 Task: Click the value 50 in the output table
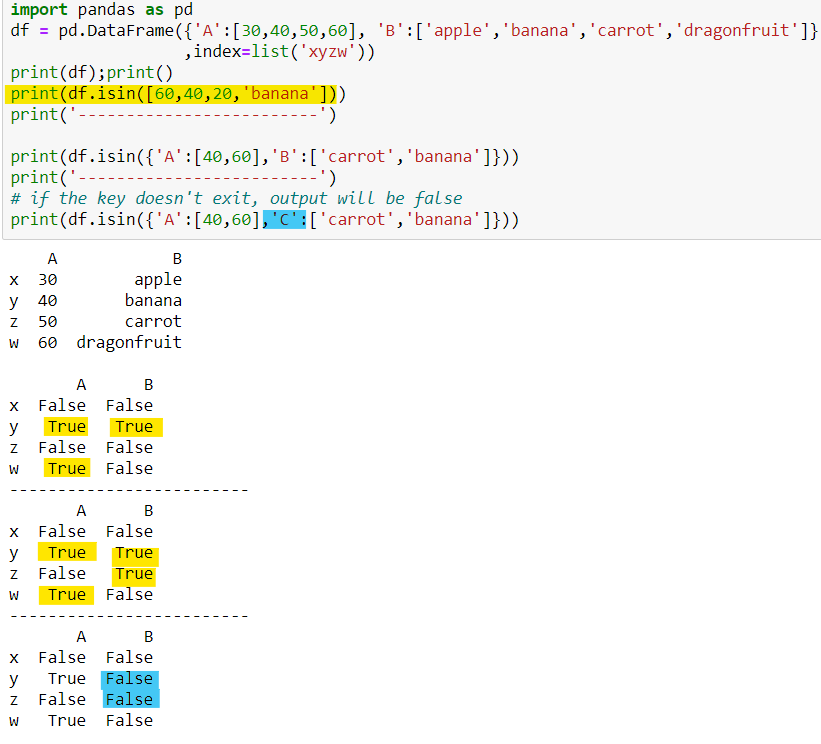[48, 321]
